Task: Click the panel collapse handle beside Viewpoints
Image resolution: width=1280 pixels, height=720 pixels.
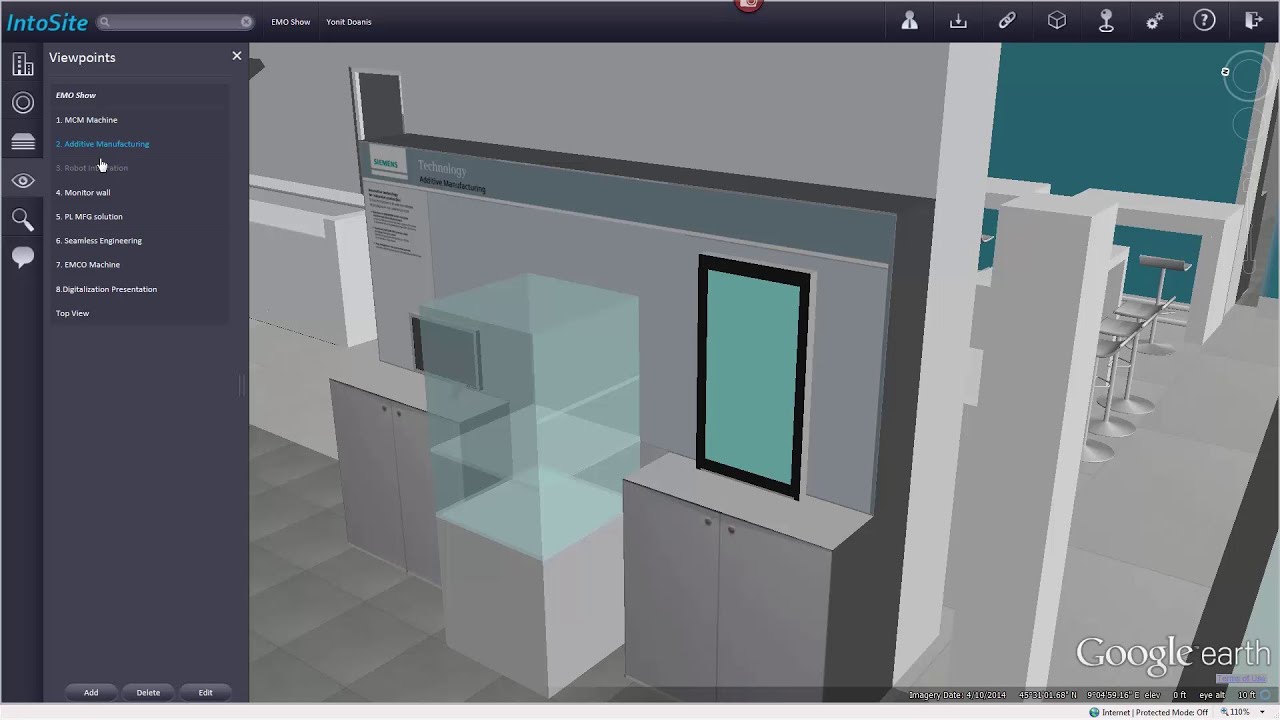Action: [241, 385]
